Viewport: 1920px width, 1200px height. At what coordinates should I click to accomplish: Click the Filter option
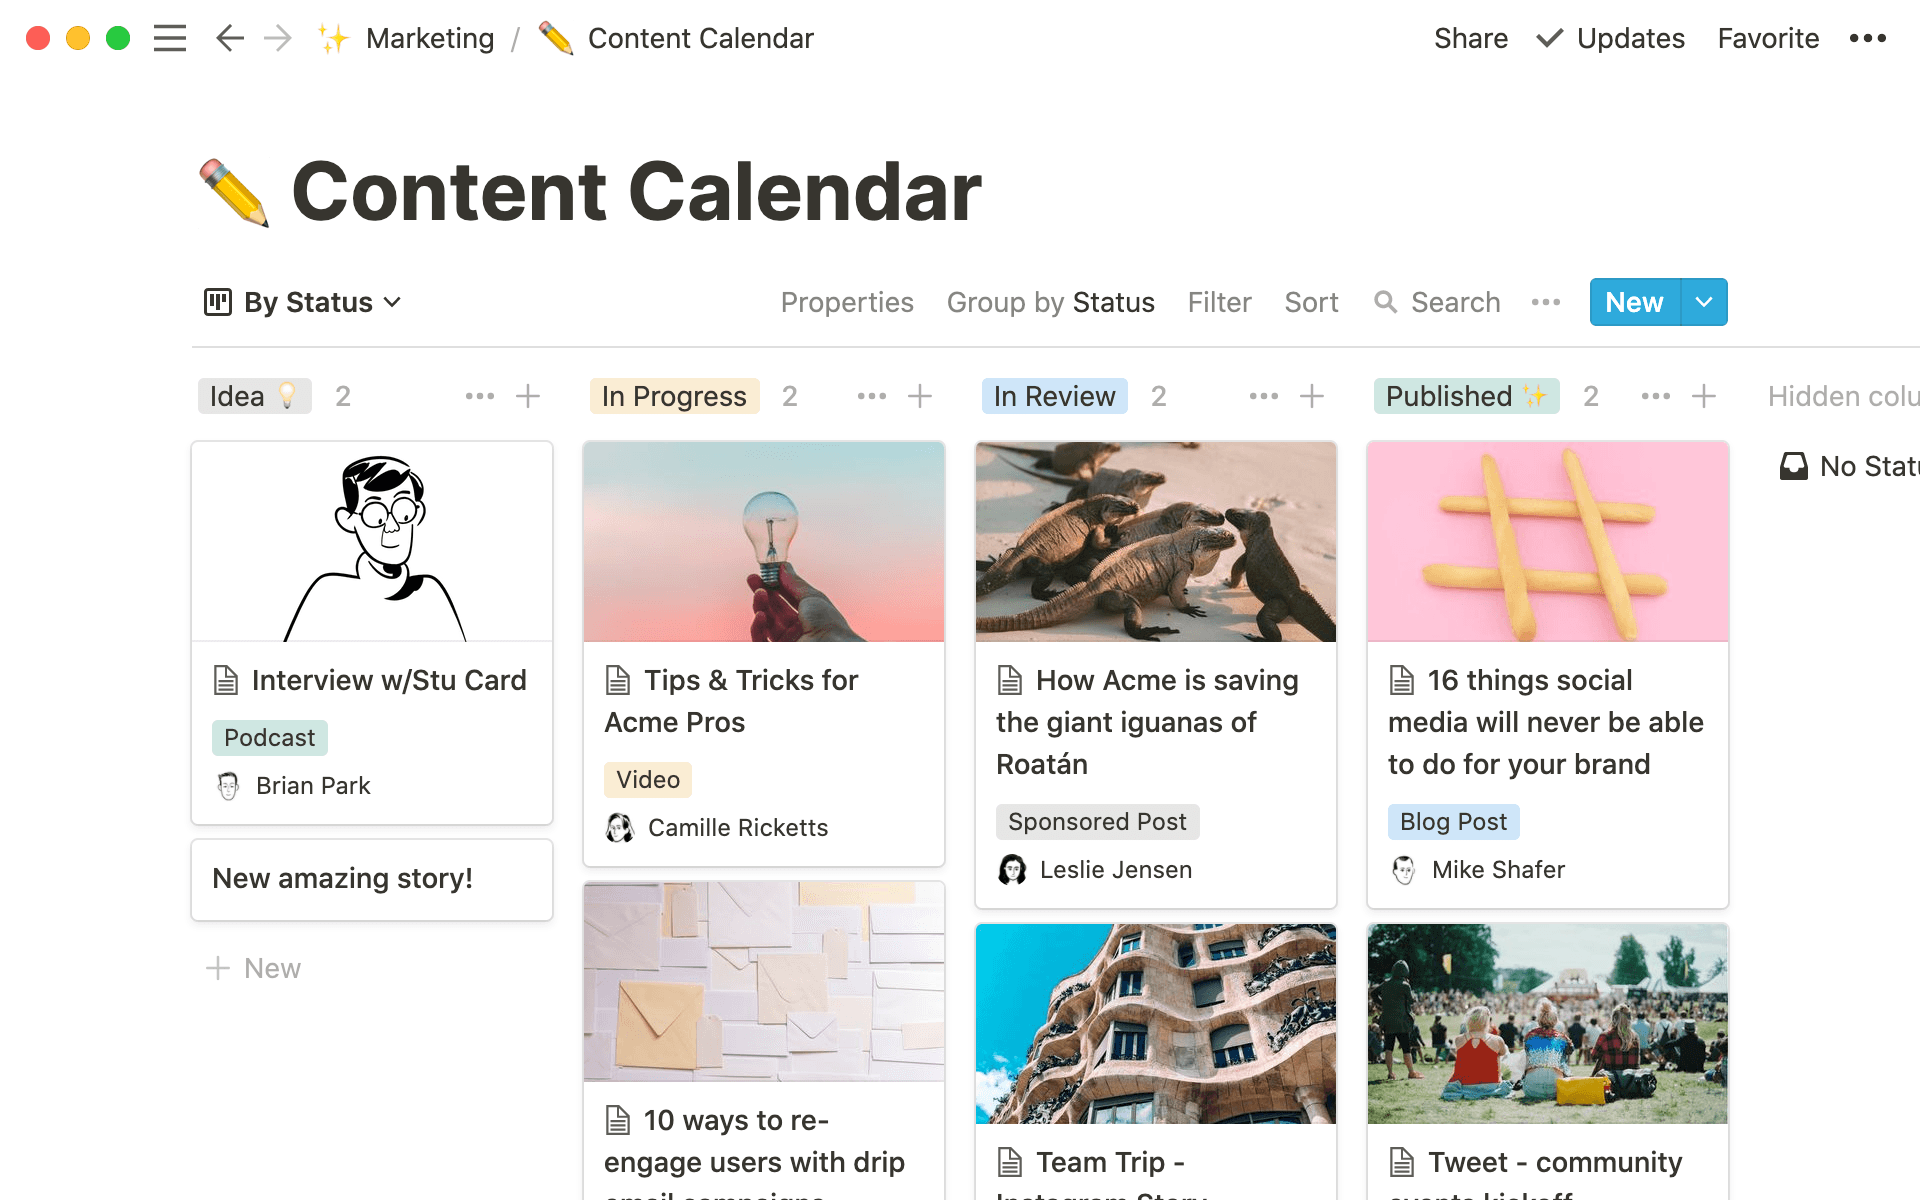coord(1219,301)
